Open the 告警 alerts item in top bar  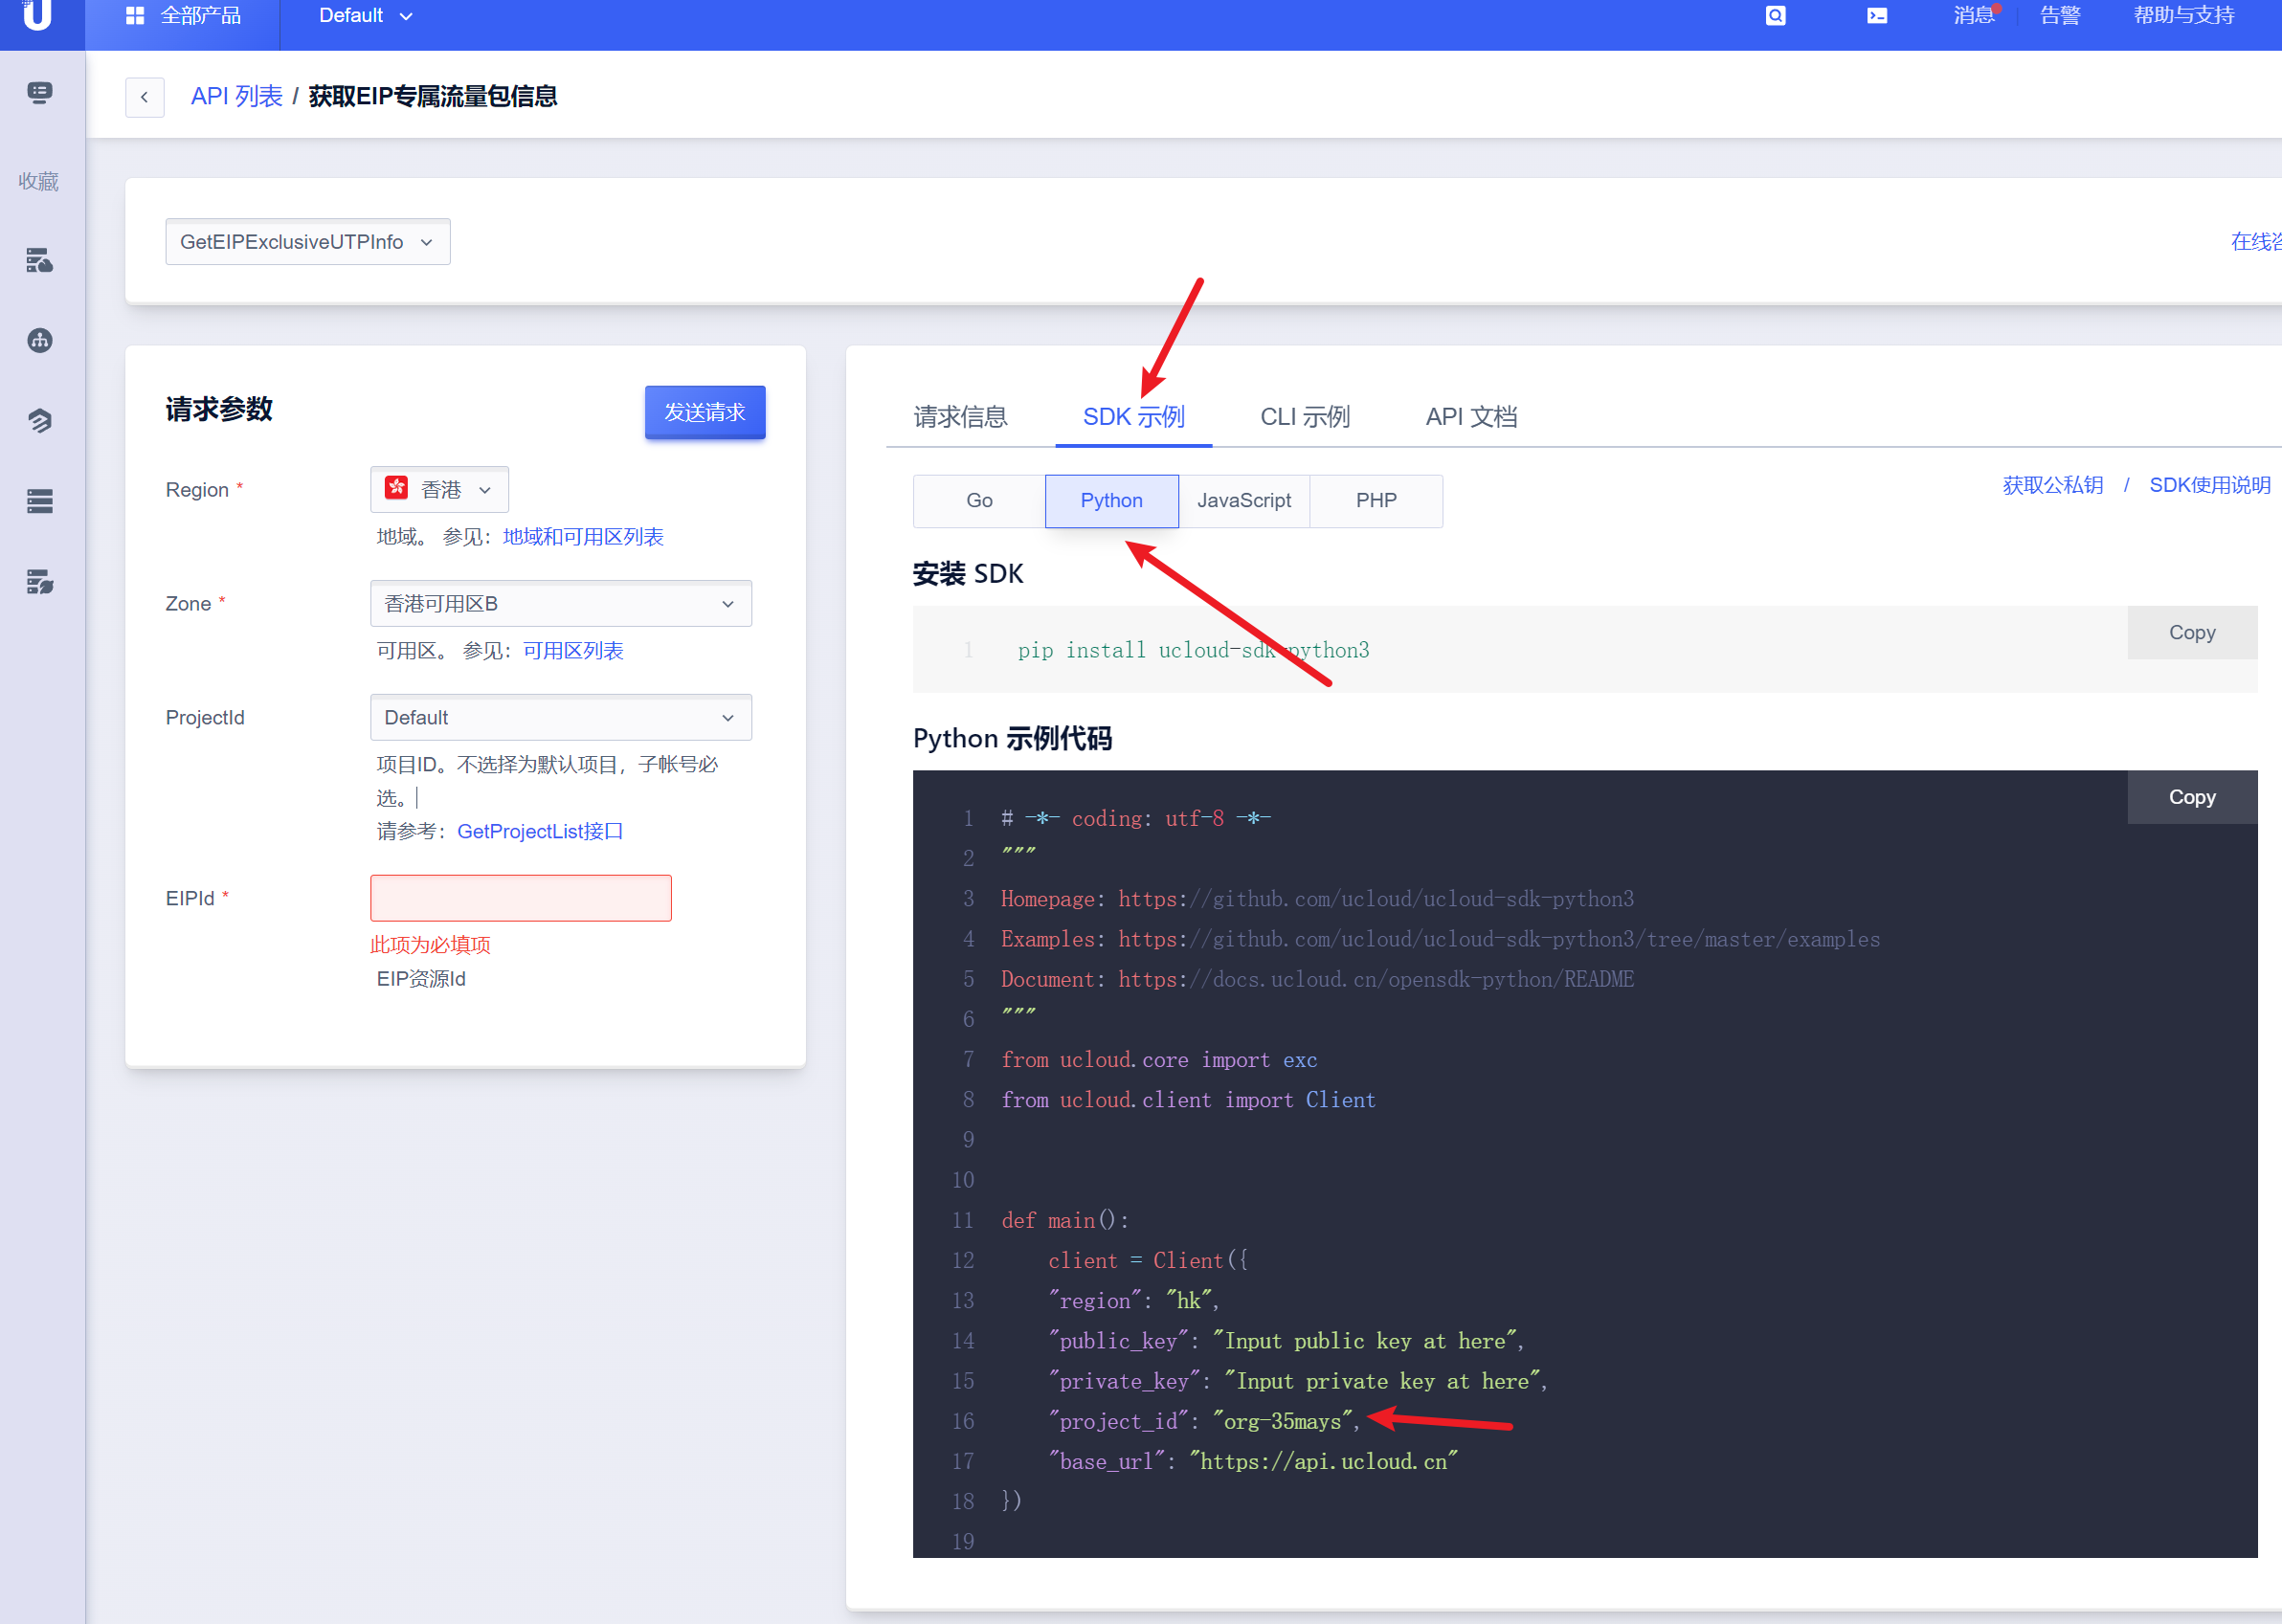(2060, 16)
